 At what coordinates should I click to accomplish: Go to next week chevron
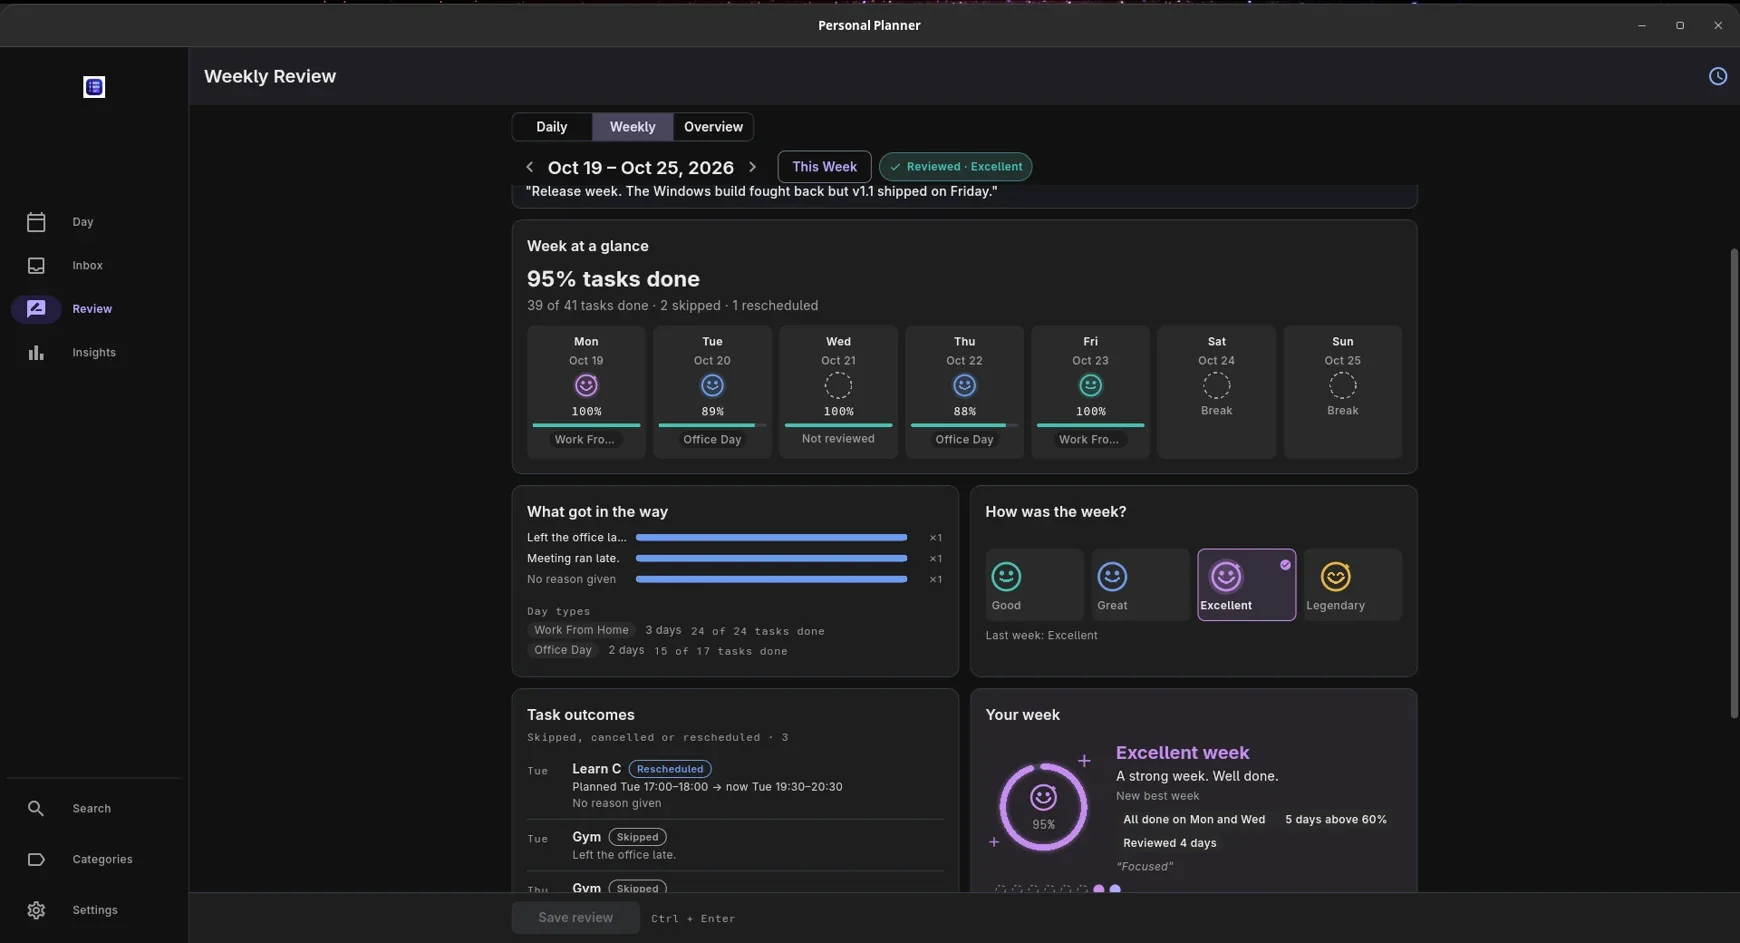[x=753, y=168]
